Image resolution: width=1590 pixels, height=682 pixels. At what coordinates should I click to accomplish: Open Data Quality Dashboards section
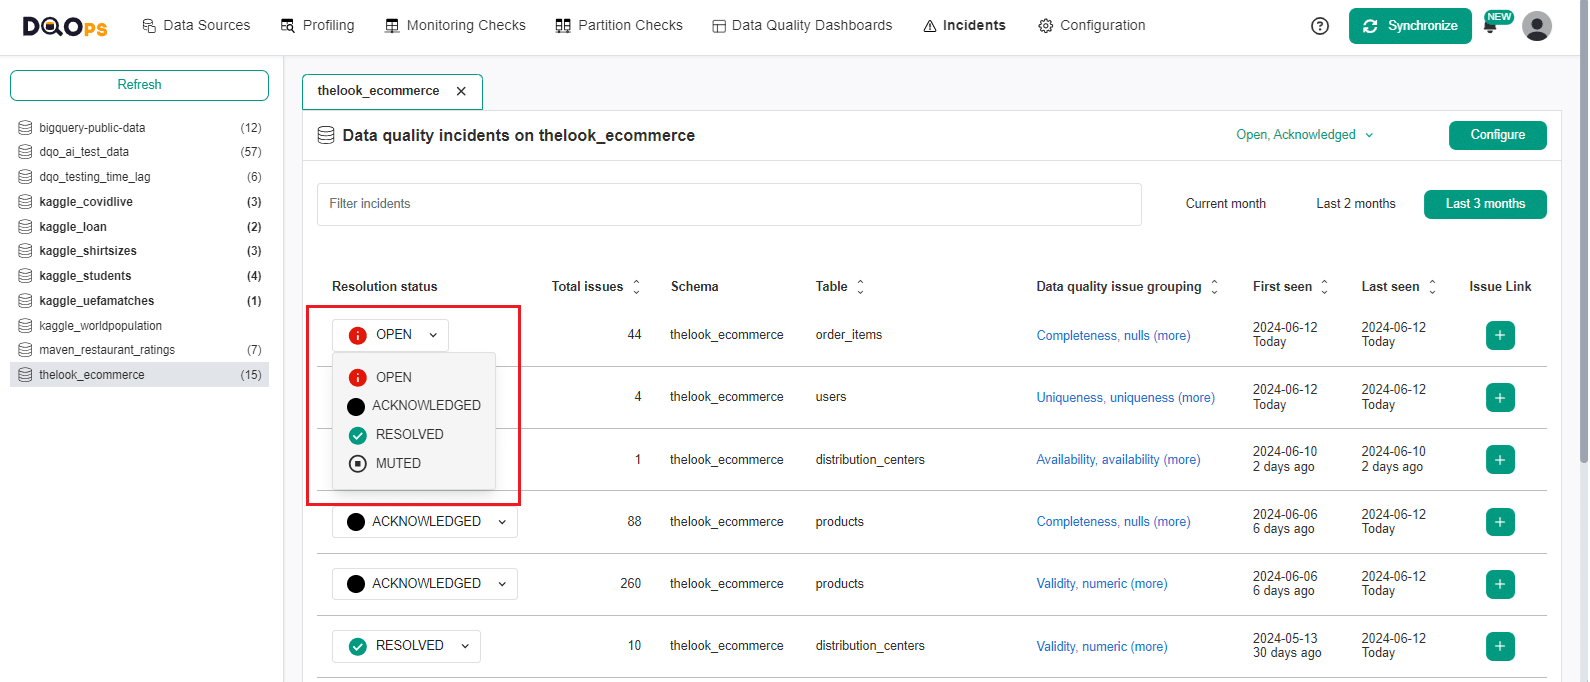802,26
